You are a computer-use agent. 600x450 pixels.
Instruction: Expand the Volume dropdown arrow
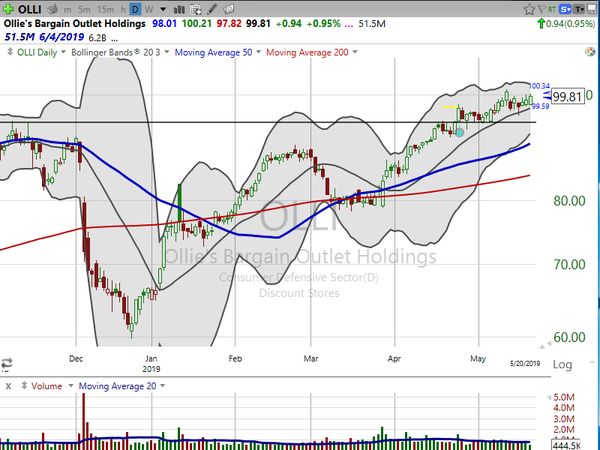[71, 386]
